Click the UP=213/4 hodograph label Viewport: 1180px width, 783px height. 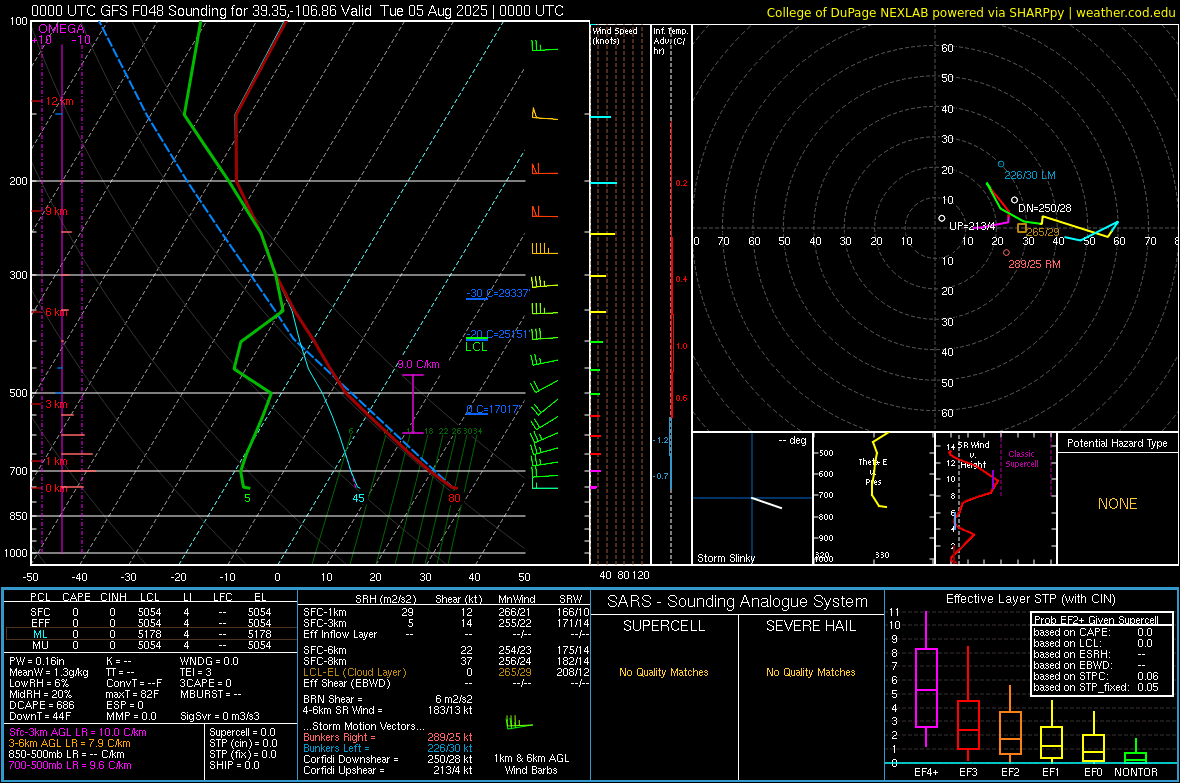972,226
